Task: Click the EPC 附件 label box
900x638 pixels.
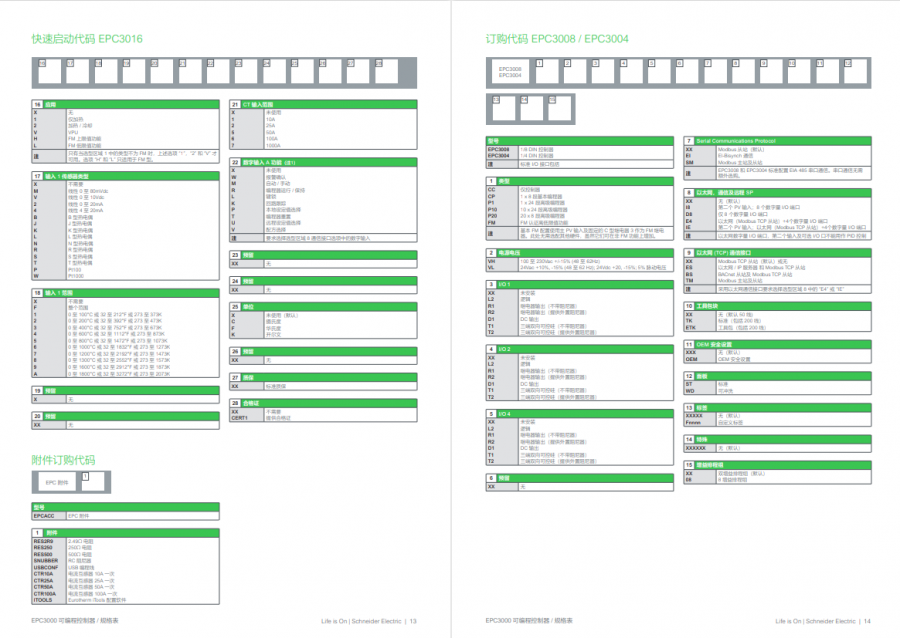Action: 57,482
